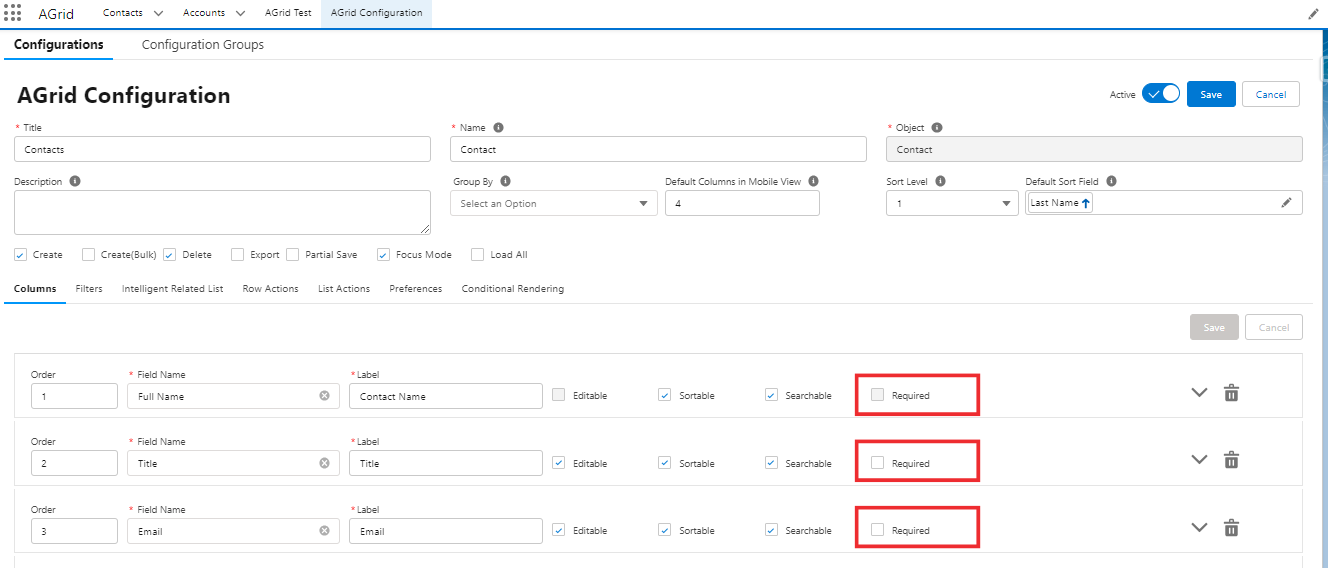Click the Title input containing Contacts
Screen dimensions: 1328x568
(x=222, y=149)
